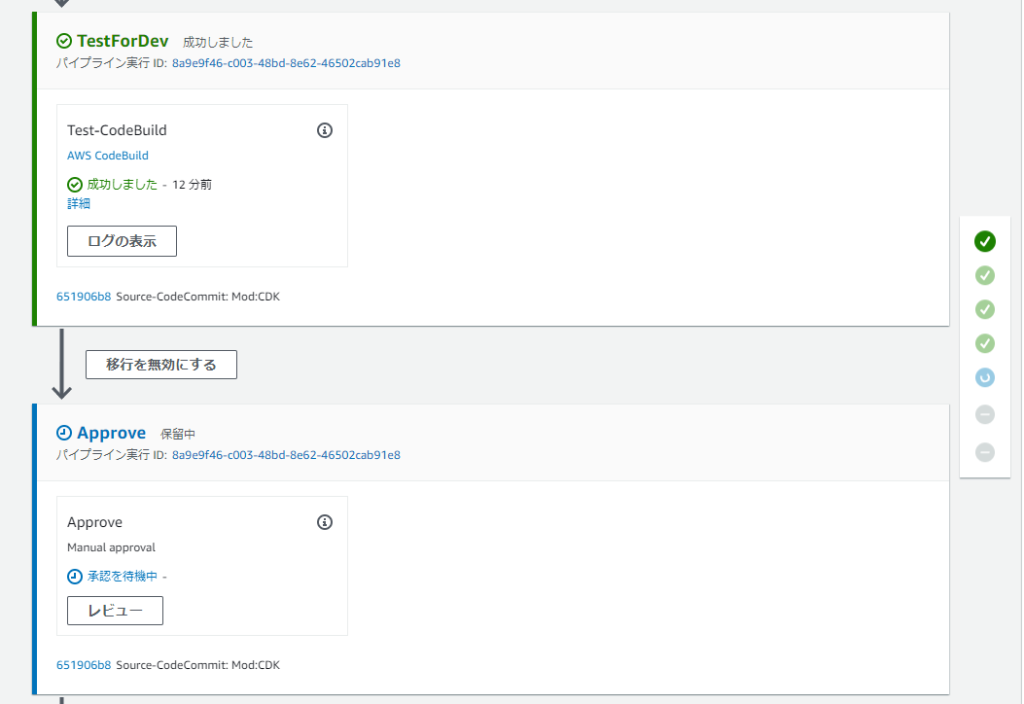The width and height of the screenshot is (1024, 704).
Task: Click the 保留中 status next to Approve
Action: [178, 434]
